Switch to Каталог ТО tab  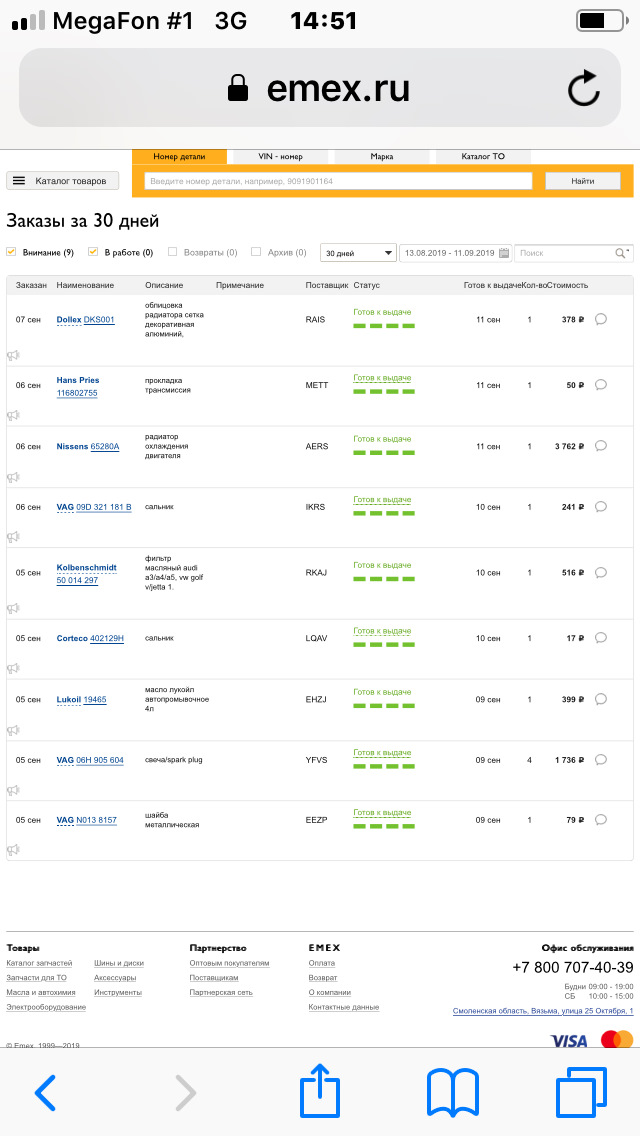pos(483,156)
